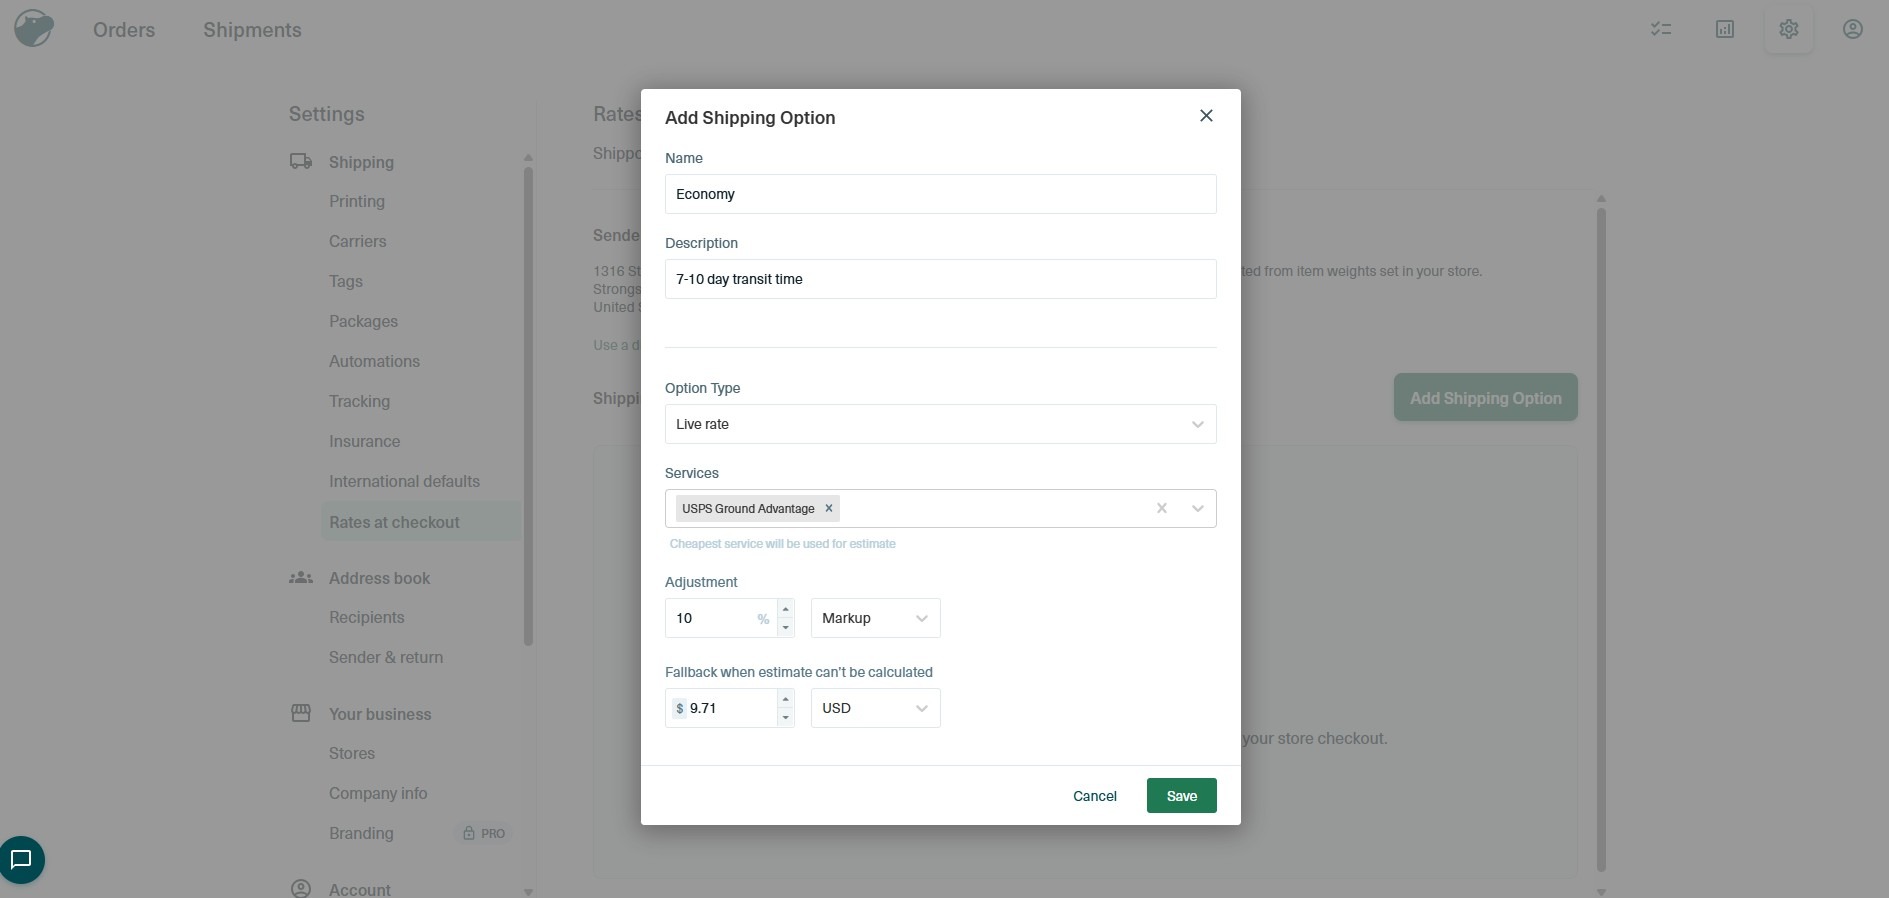
Task: Click the settings sidebar scrollbar
Action: tap(528, 406)
